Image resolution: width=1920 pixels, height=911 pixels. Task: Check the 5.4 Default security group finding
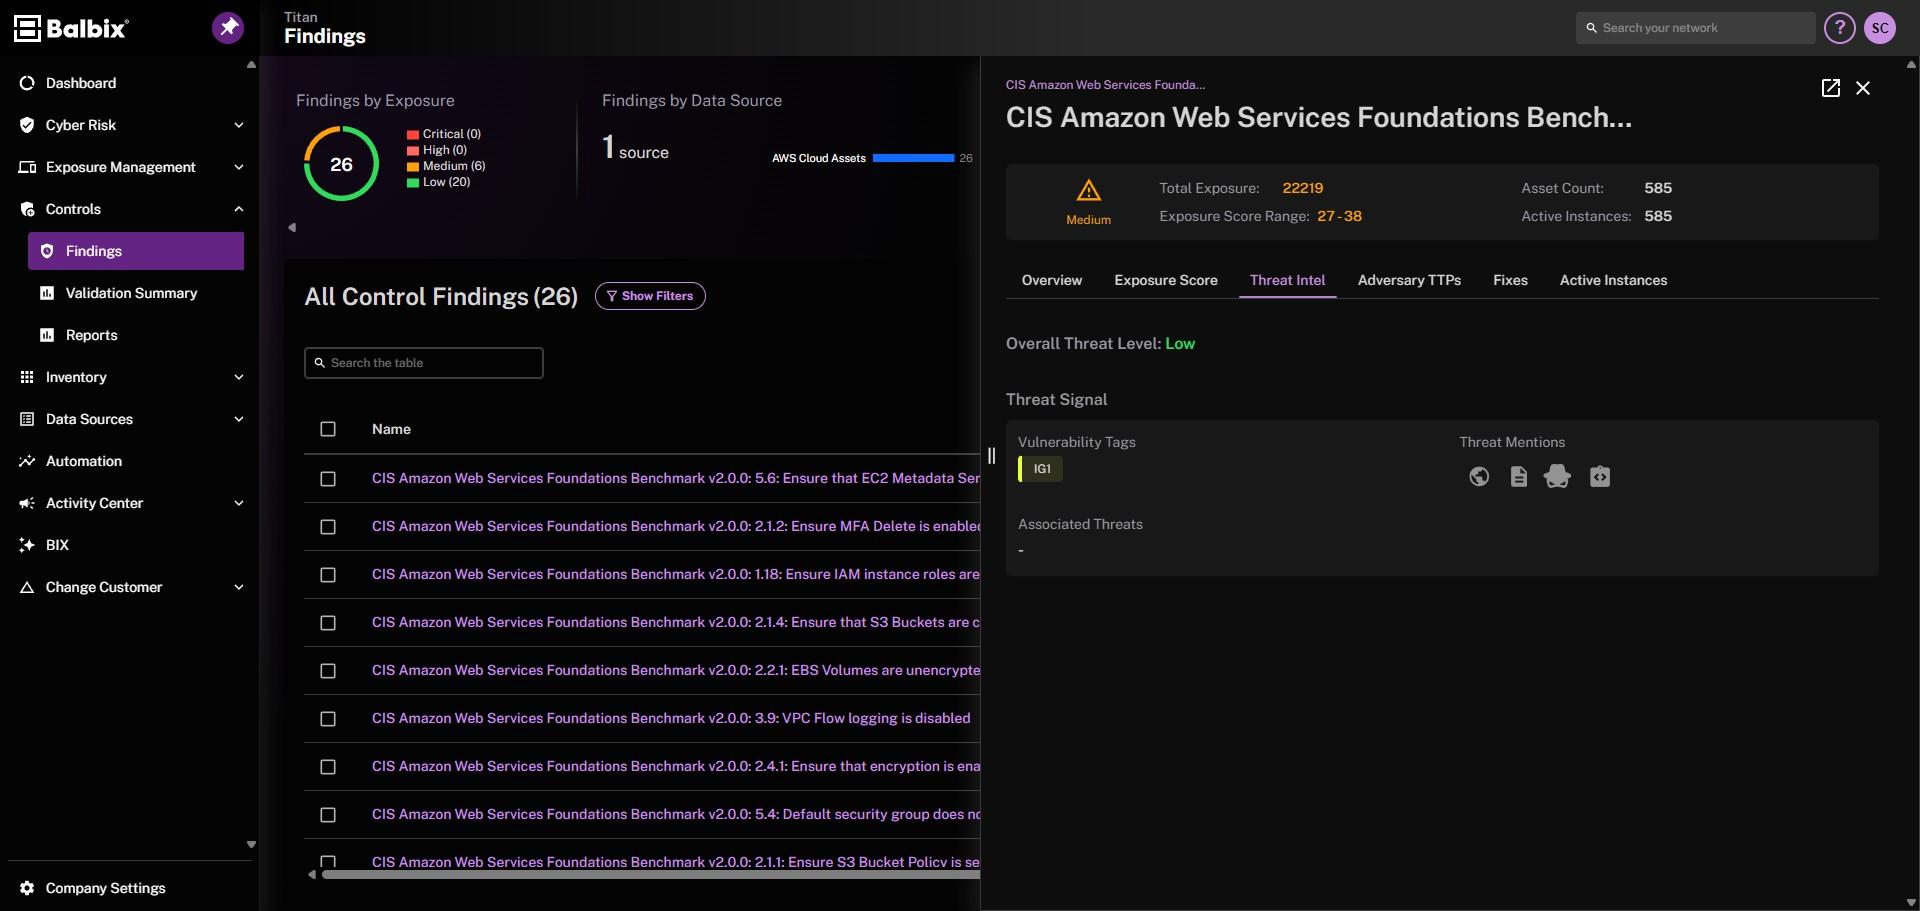328,815
